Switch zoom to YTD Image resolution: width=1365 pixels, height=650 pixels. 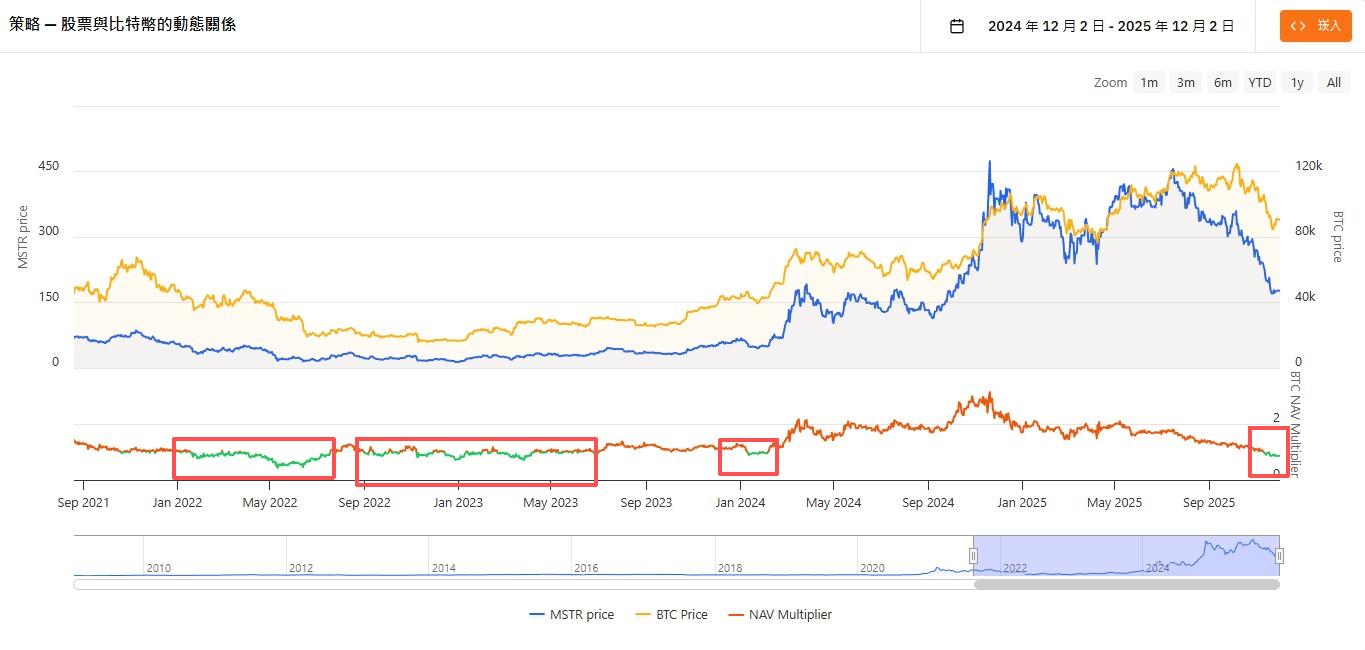[1260, 83]
